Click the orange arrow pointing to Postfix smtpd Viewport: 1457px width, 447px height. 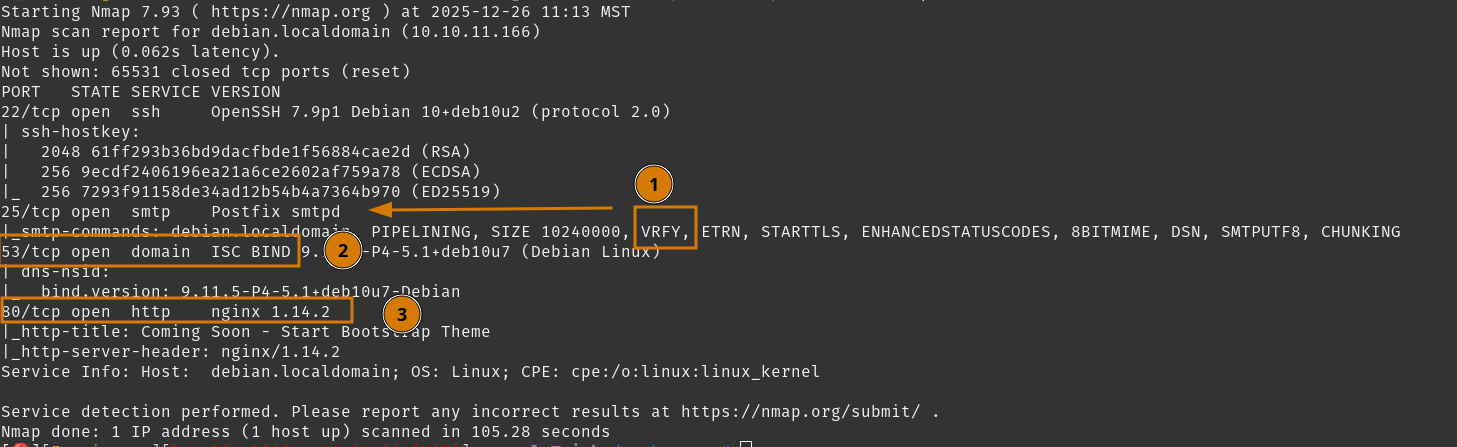pyautogui.click(x=500, y=210)
